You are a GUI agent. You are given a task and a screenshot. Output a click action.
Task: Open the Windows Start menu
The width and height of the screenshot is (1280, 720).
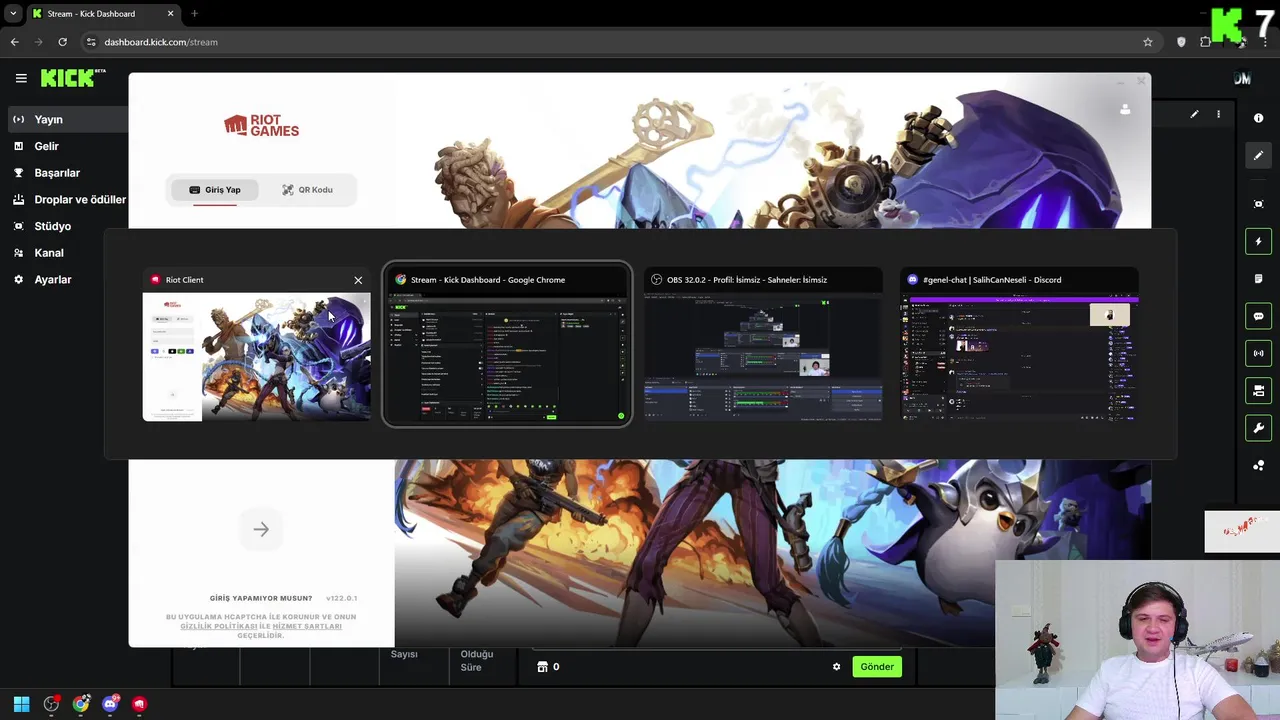pos(22,704)
